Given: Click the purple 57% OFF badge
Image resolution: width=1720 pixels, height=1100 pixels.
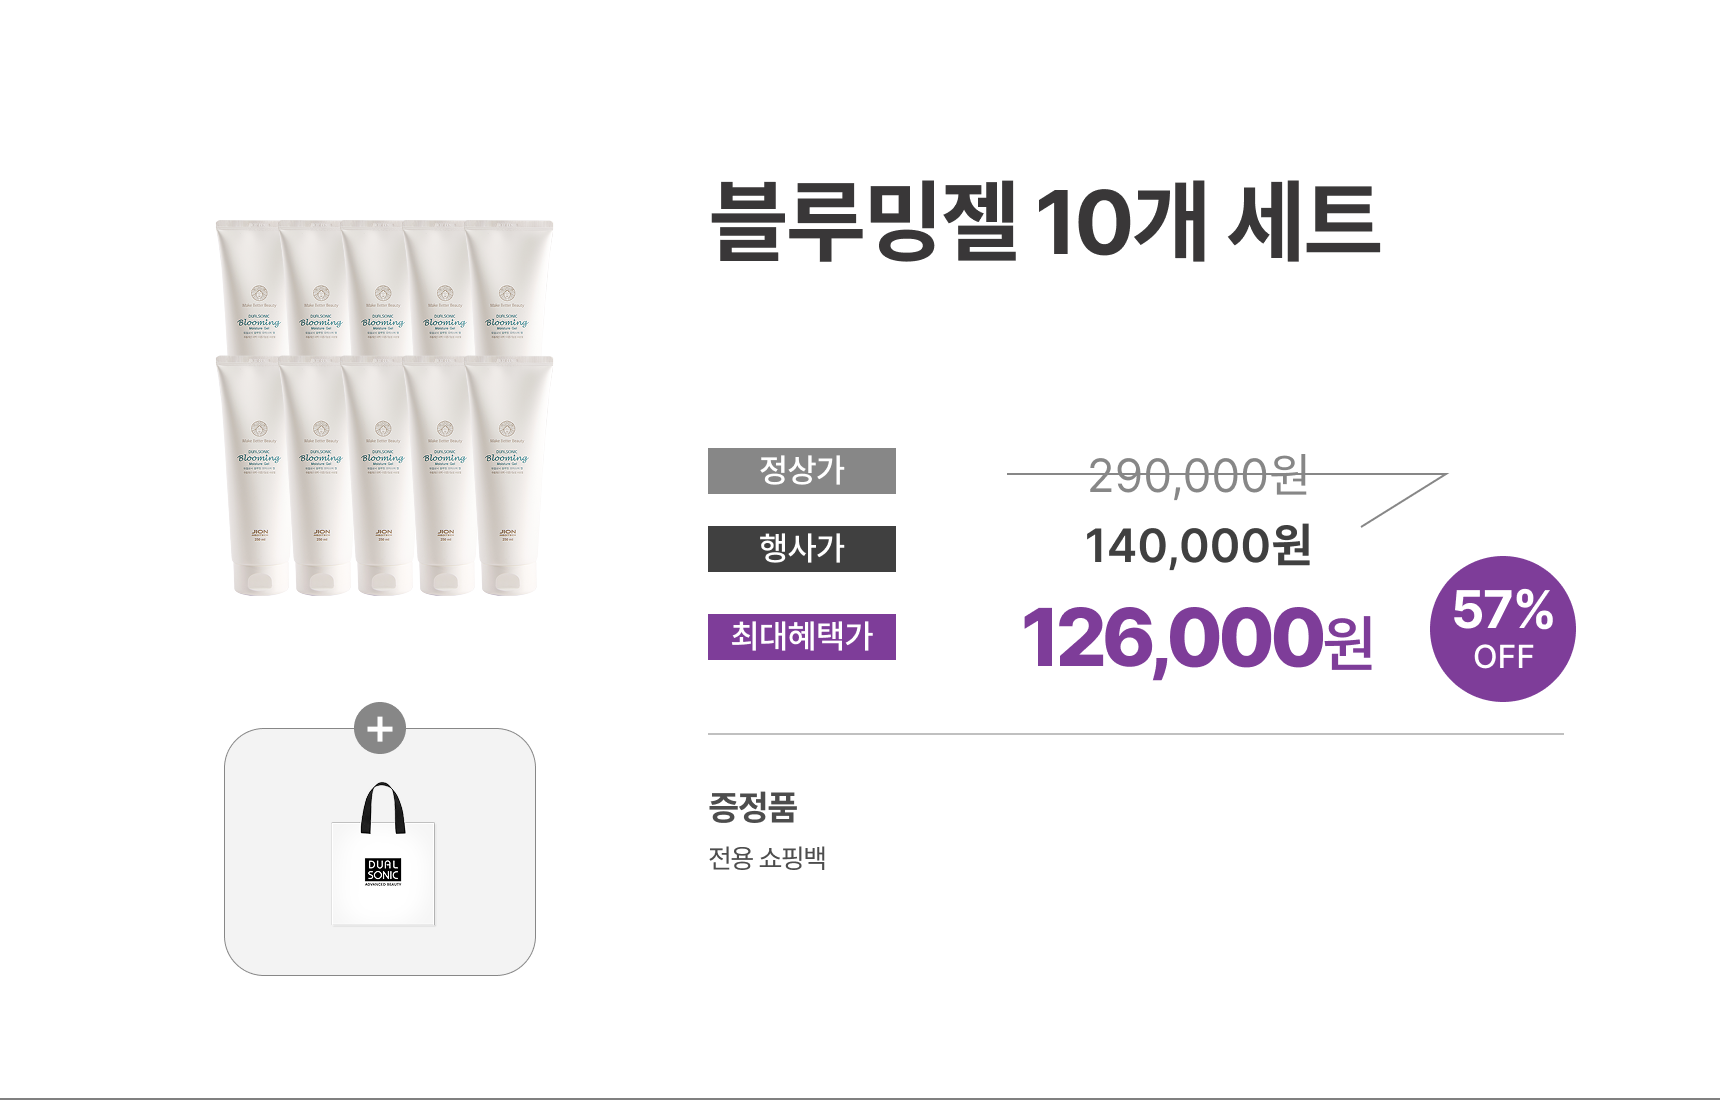Looking at the screenshot, I should 1502,629.
